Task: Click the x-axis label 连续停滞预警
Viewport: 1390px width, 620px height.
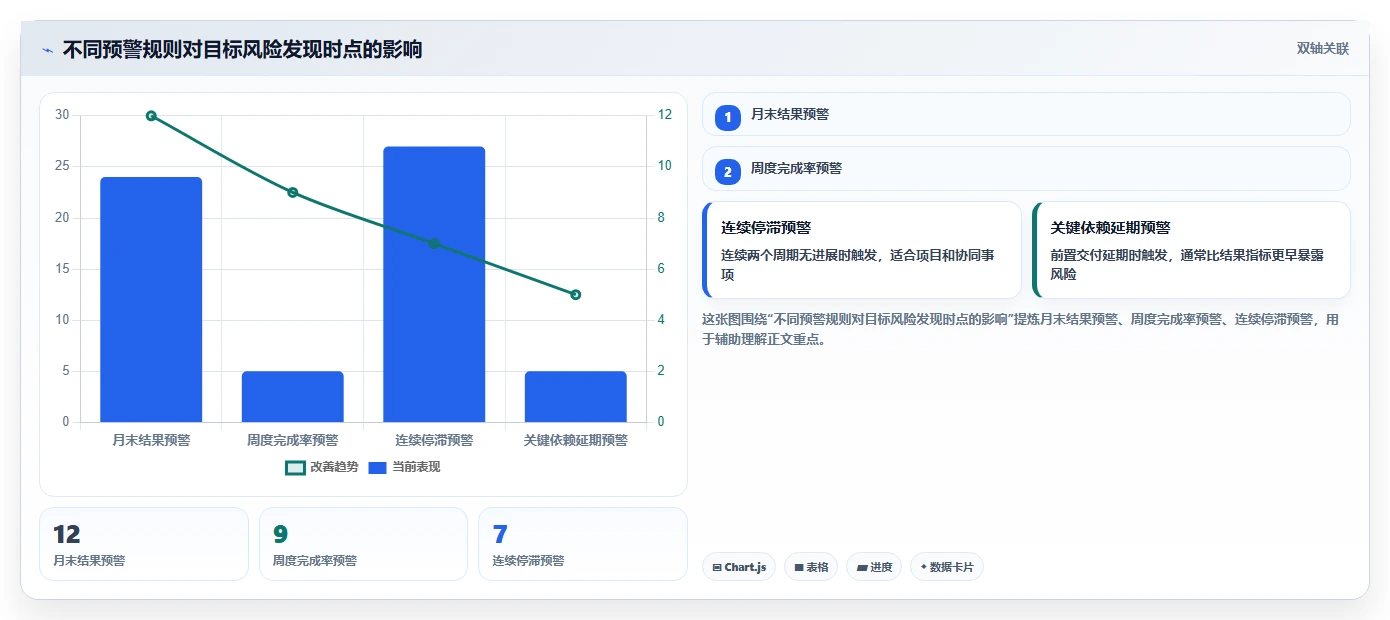Action: point(434,440)
